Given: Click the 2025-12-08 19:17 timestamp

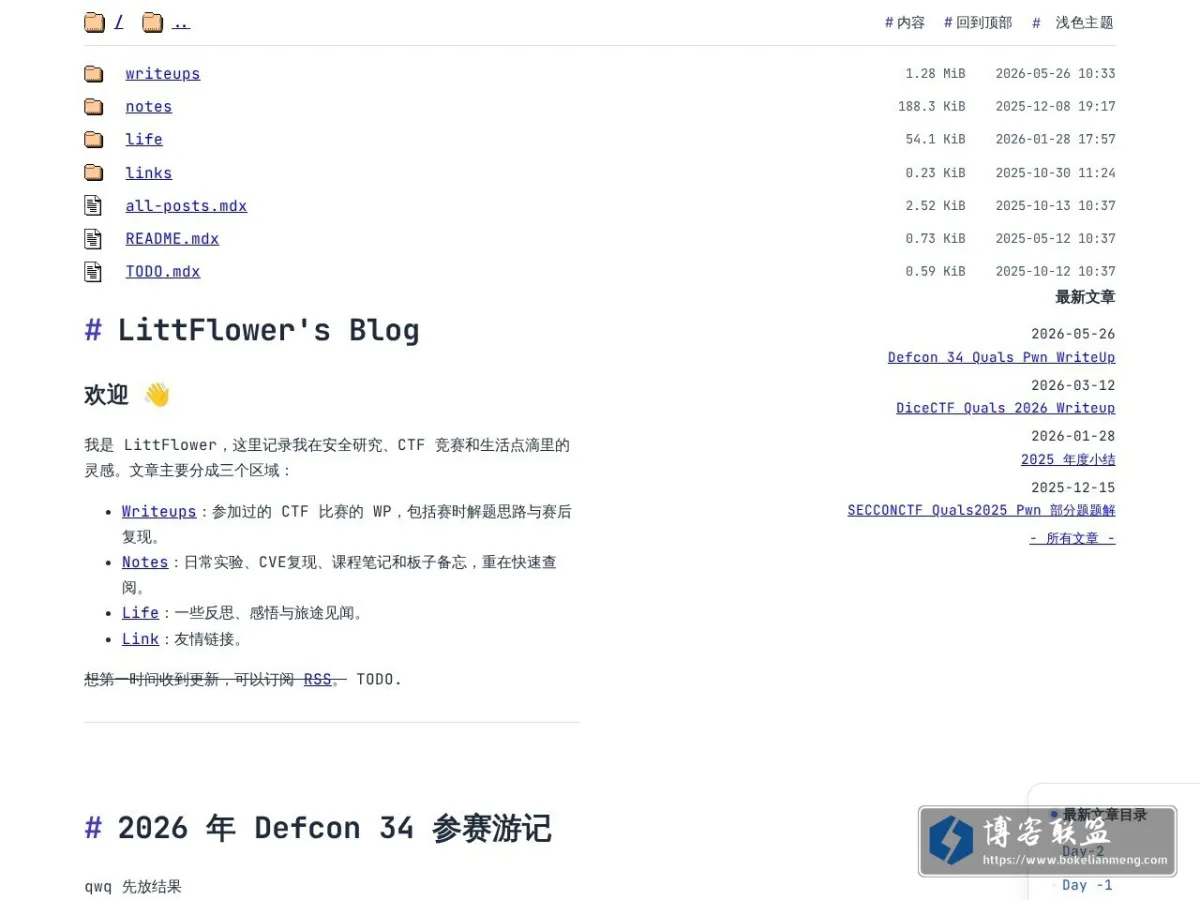Looking at the screenshot, I should point(1055,107).
